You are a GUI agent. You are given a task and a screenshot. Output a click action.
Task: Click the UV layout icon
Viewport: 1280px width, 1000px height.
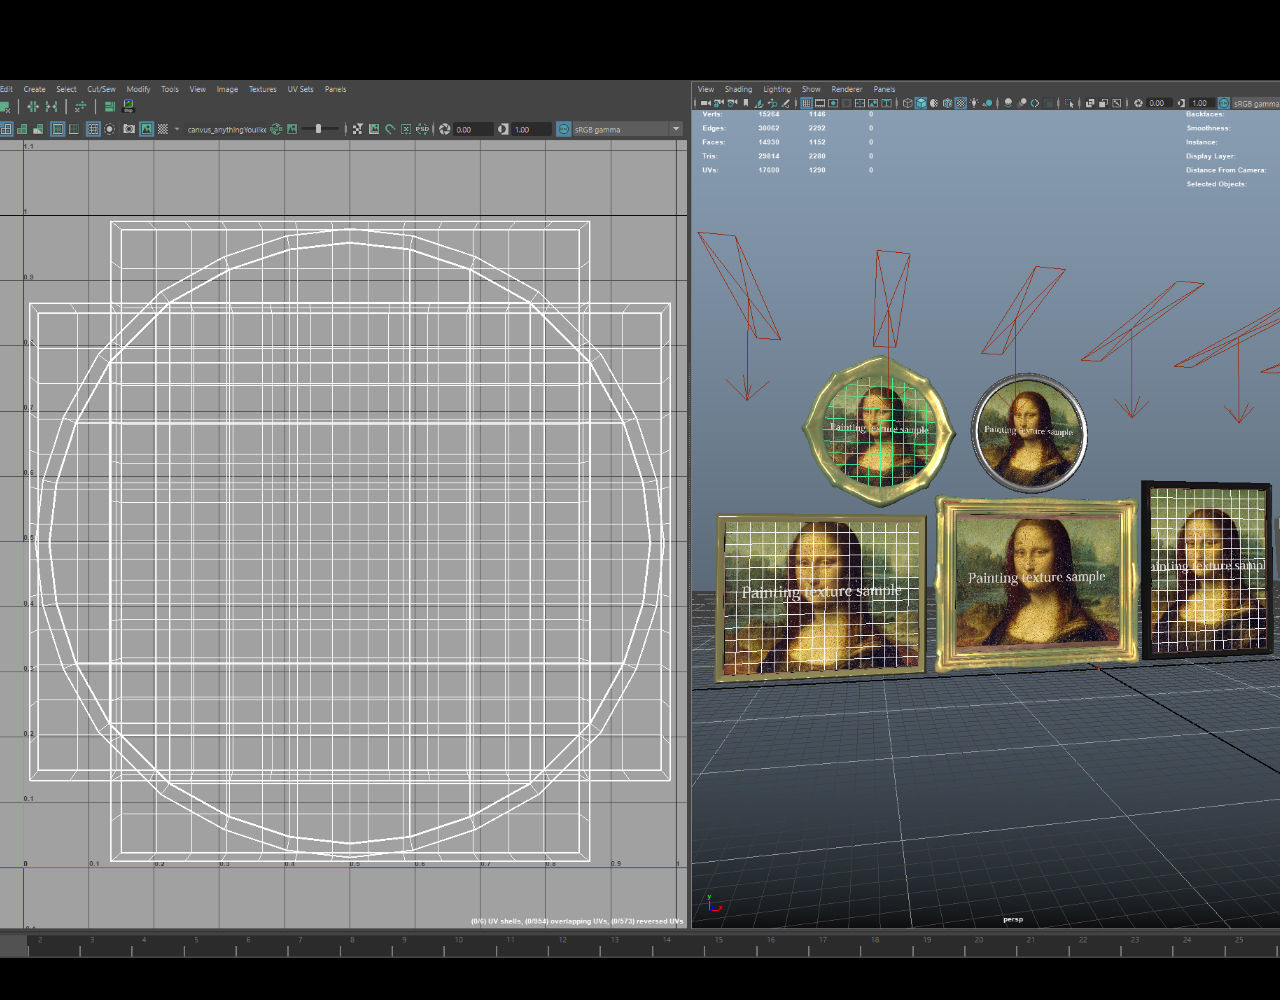(110, 105)
